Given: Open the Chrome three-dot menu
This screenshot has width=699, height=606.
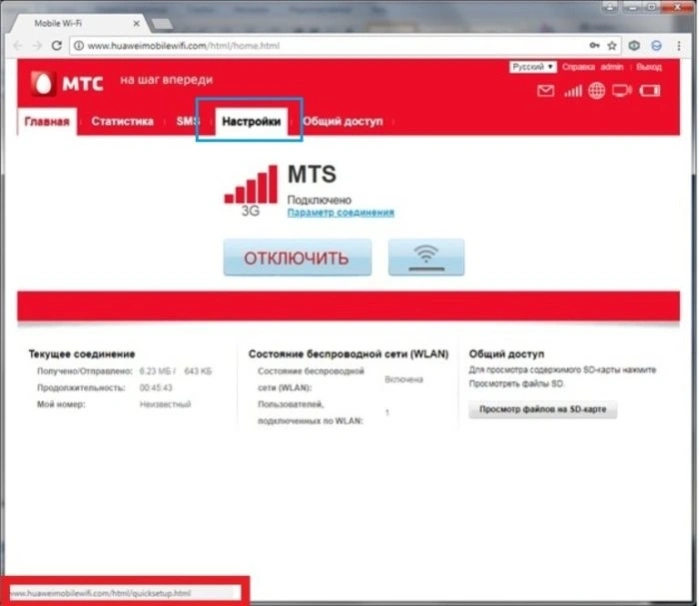Looking at the screenshot, I should pyautogui.click(x=679, y=45).
